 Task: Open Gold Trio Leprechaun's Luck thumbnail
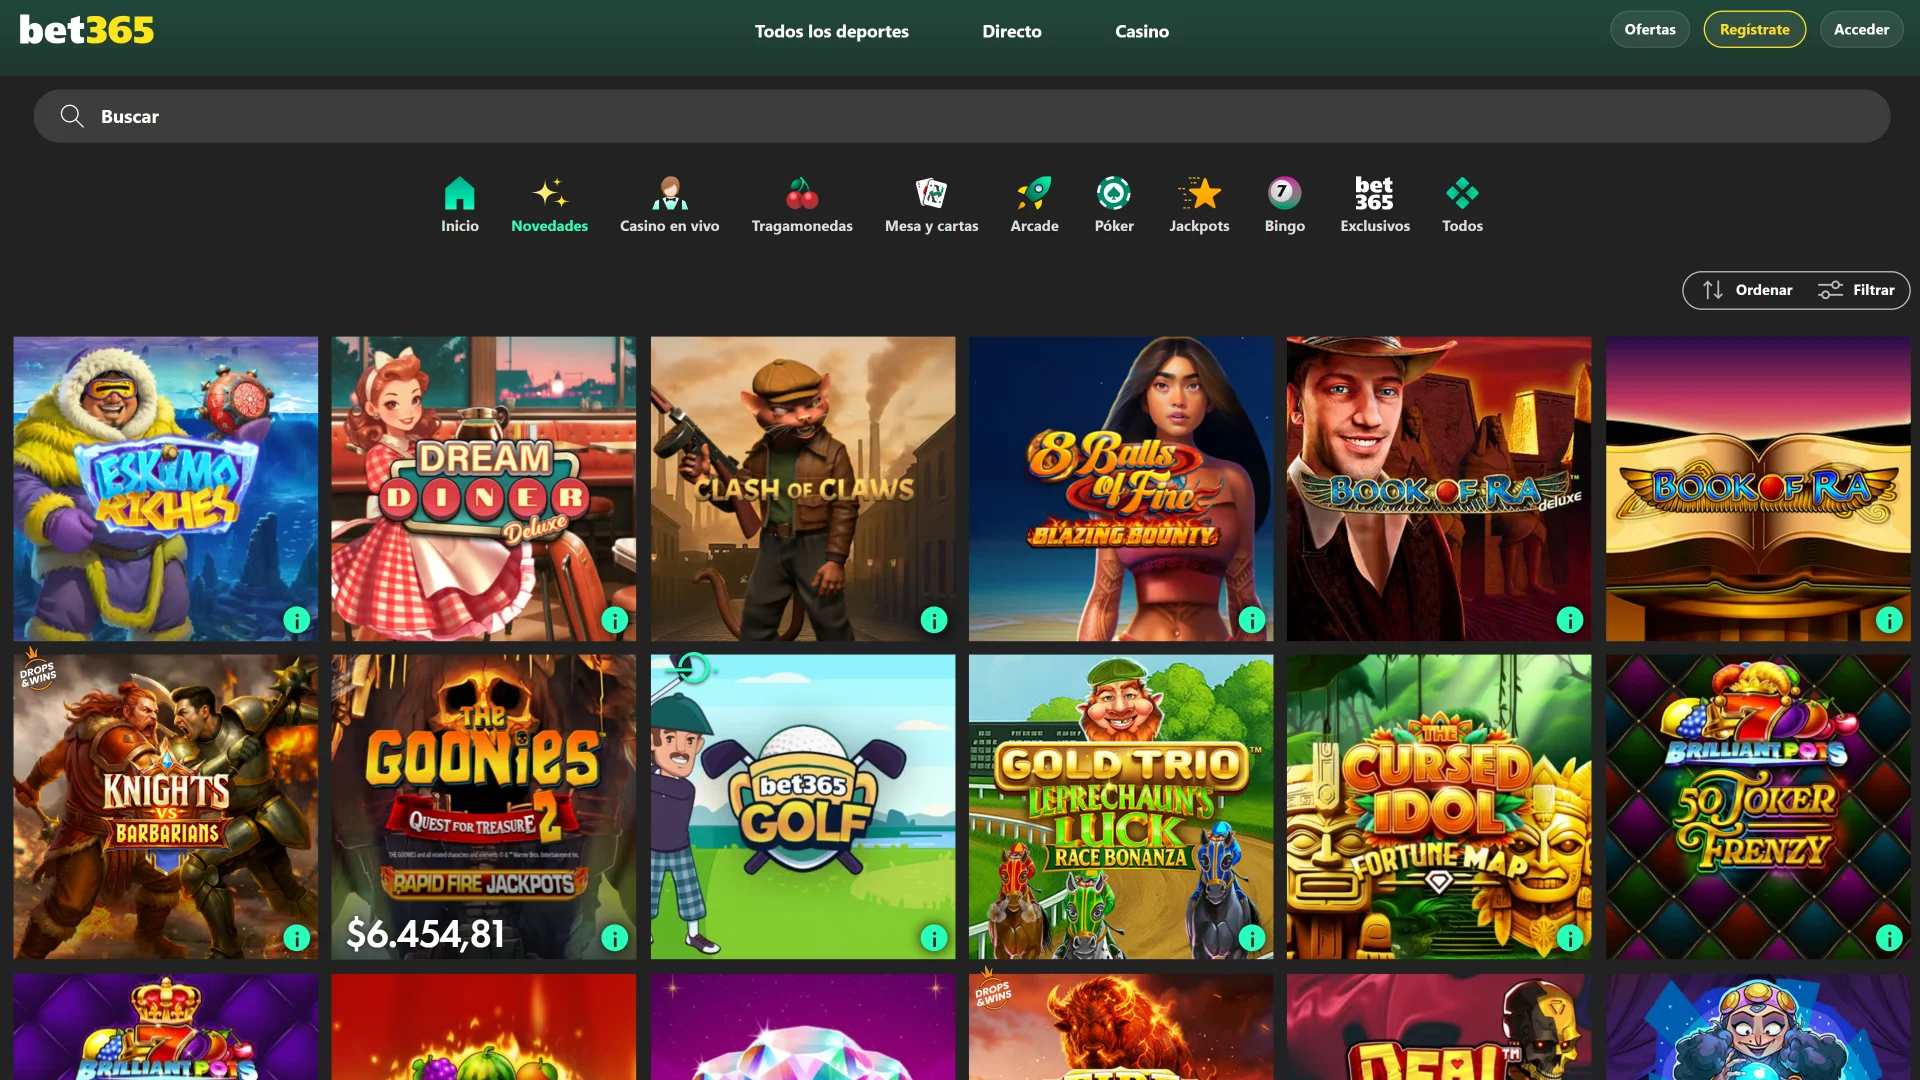click(x=1121, y=807)
